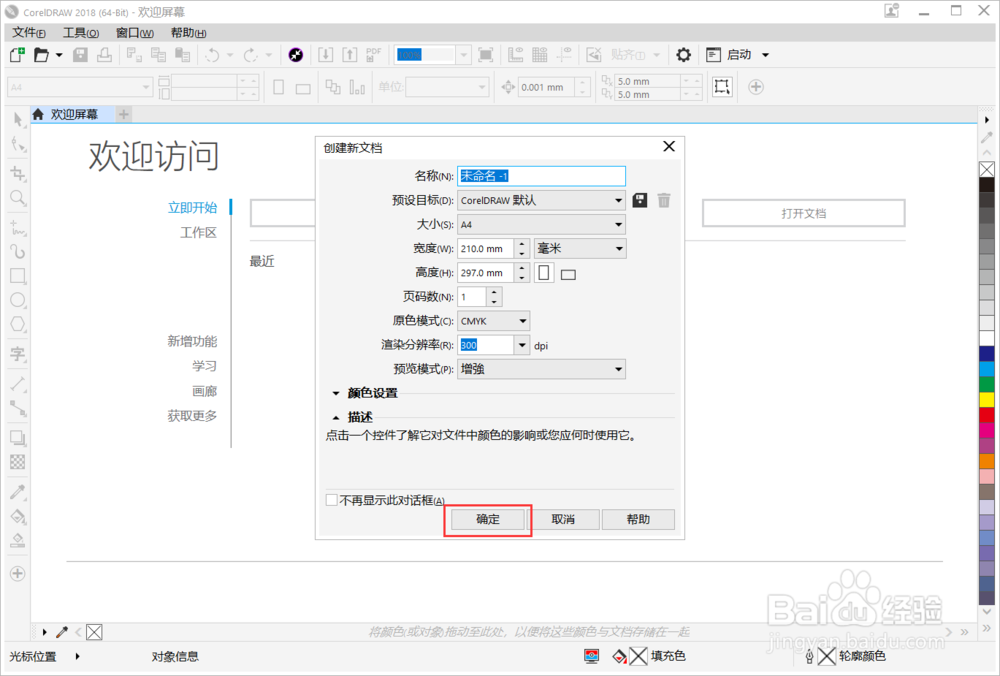1000x676 pixels.
Task: Open the 窗口 menu
Action: pyautogui.click(x=135, y=33)
